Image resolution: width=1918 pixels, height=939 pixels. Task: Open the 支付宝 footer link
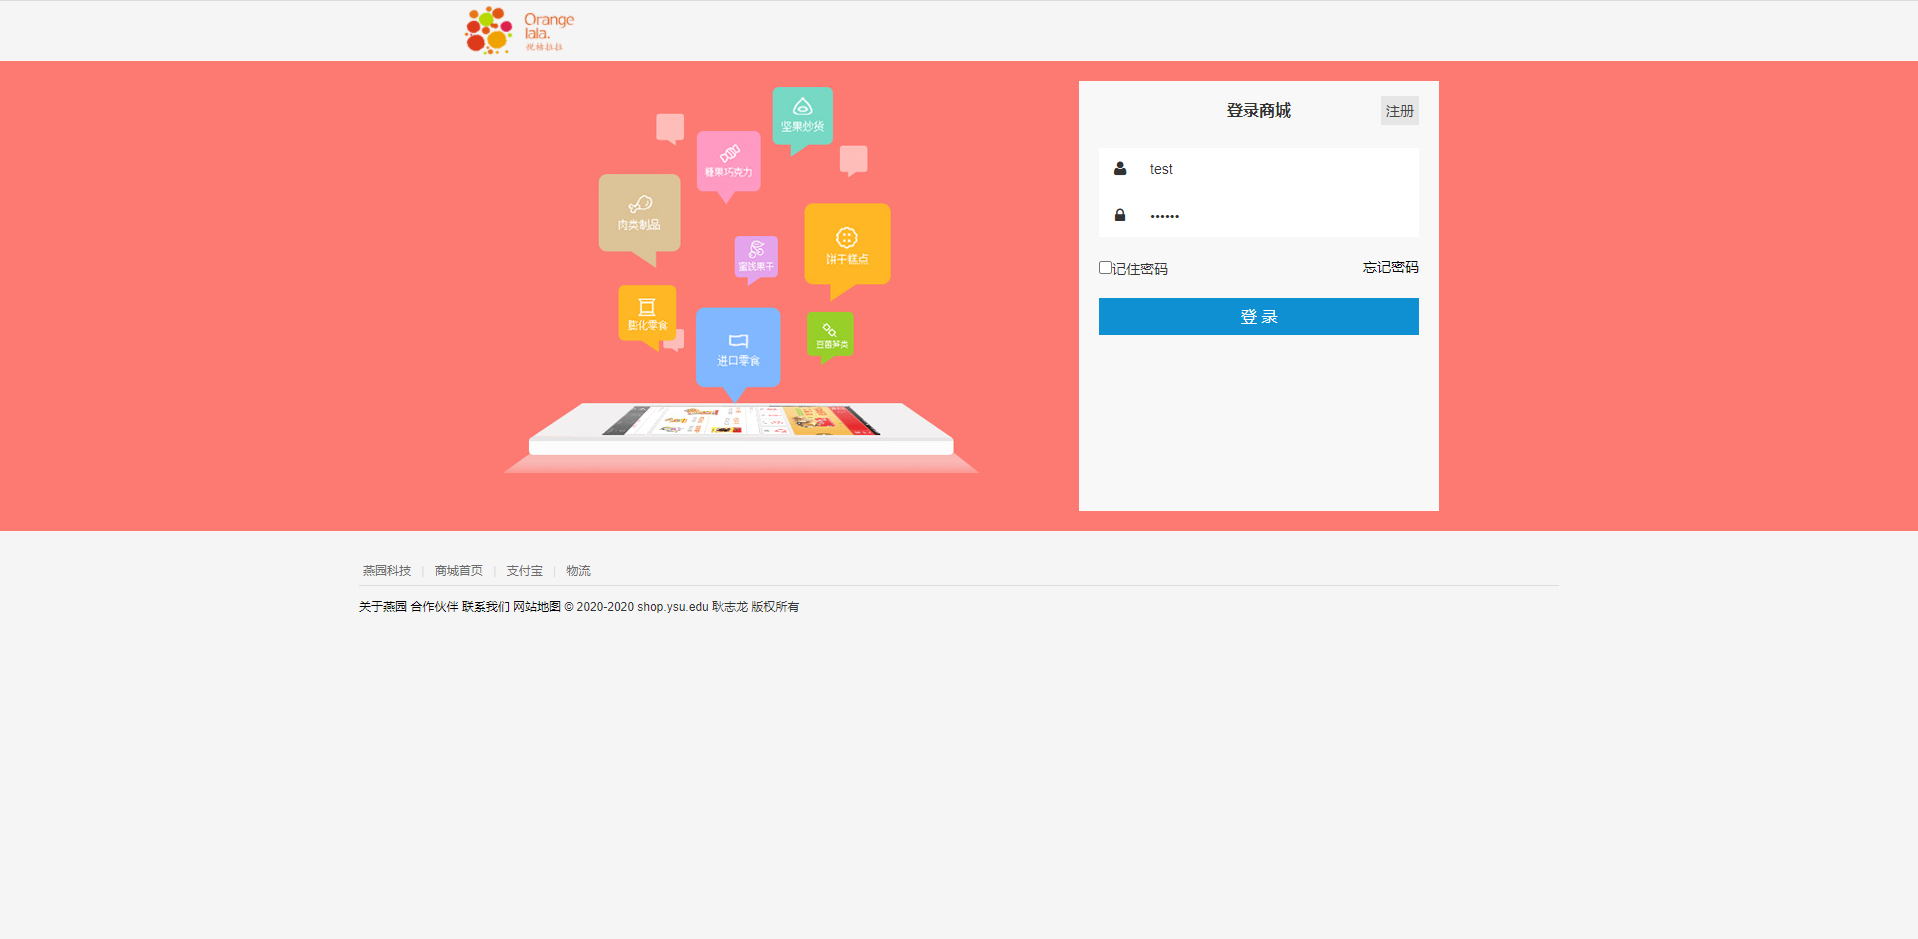click(x=524, y=571)
